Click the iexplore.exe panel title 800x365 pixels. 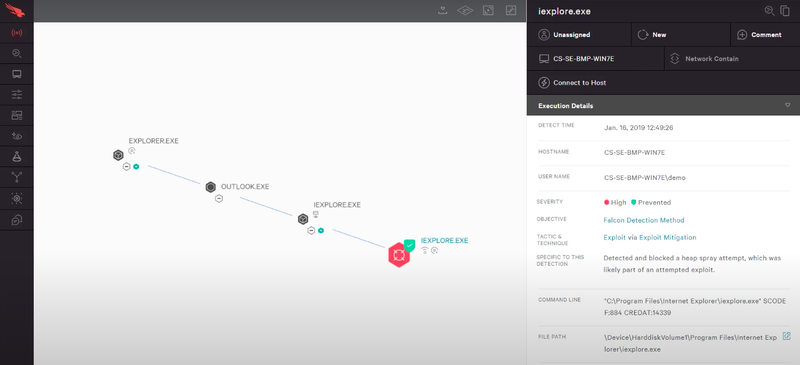click(564, 11)
